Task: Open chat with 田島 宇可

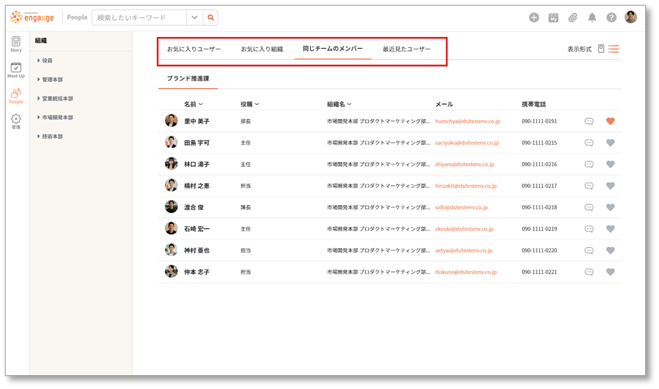Action: (x=589, y=143)
